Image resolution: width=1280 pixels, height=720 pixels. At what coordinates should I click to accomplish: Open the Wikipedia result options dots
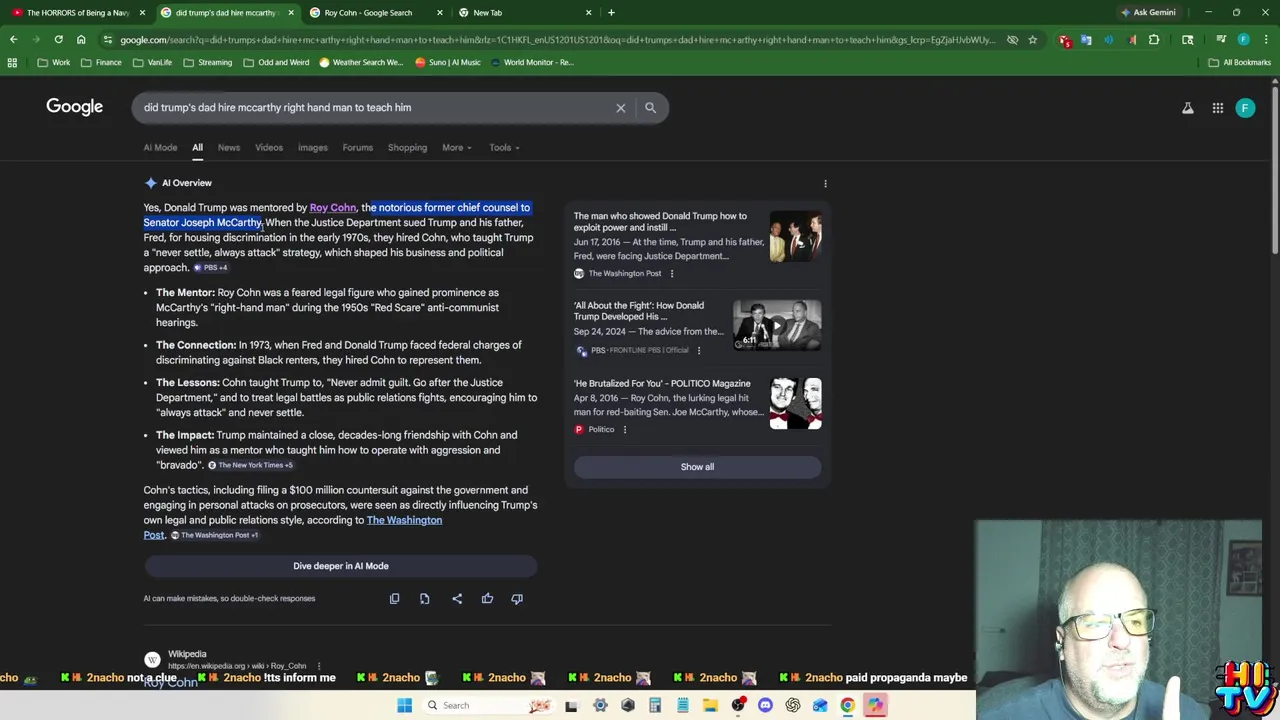point(319,666)
